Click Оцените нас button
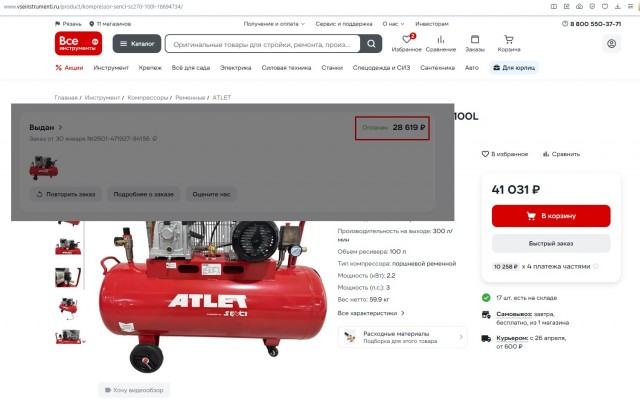 pyautogui.click(x=211, y=194)
